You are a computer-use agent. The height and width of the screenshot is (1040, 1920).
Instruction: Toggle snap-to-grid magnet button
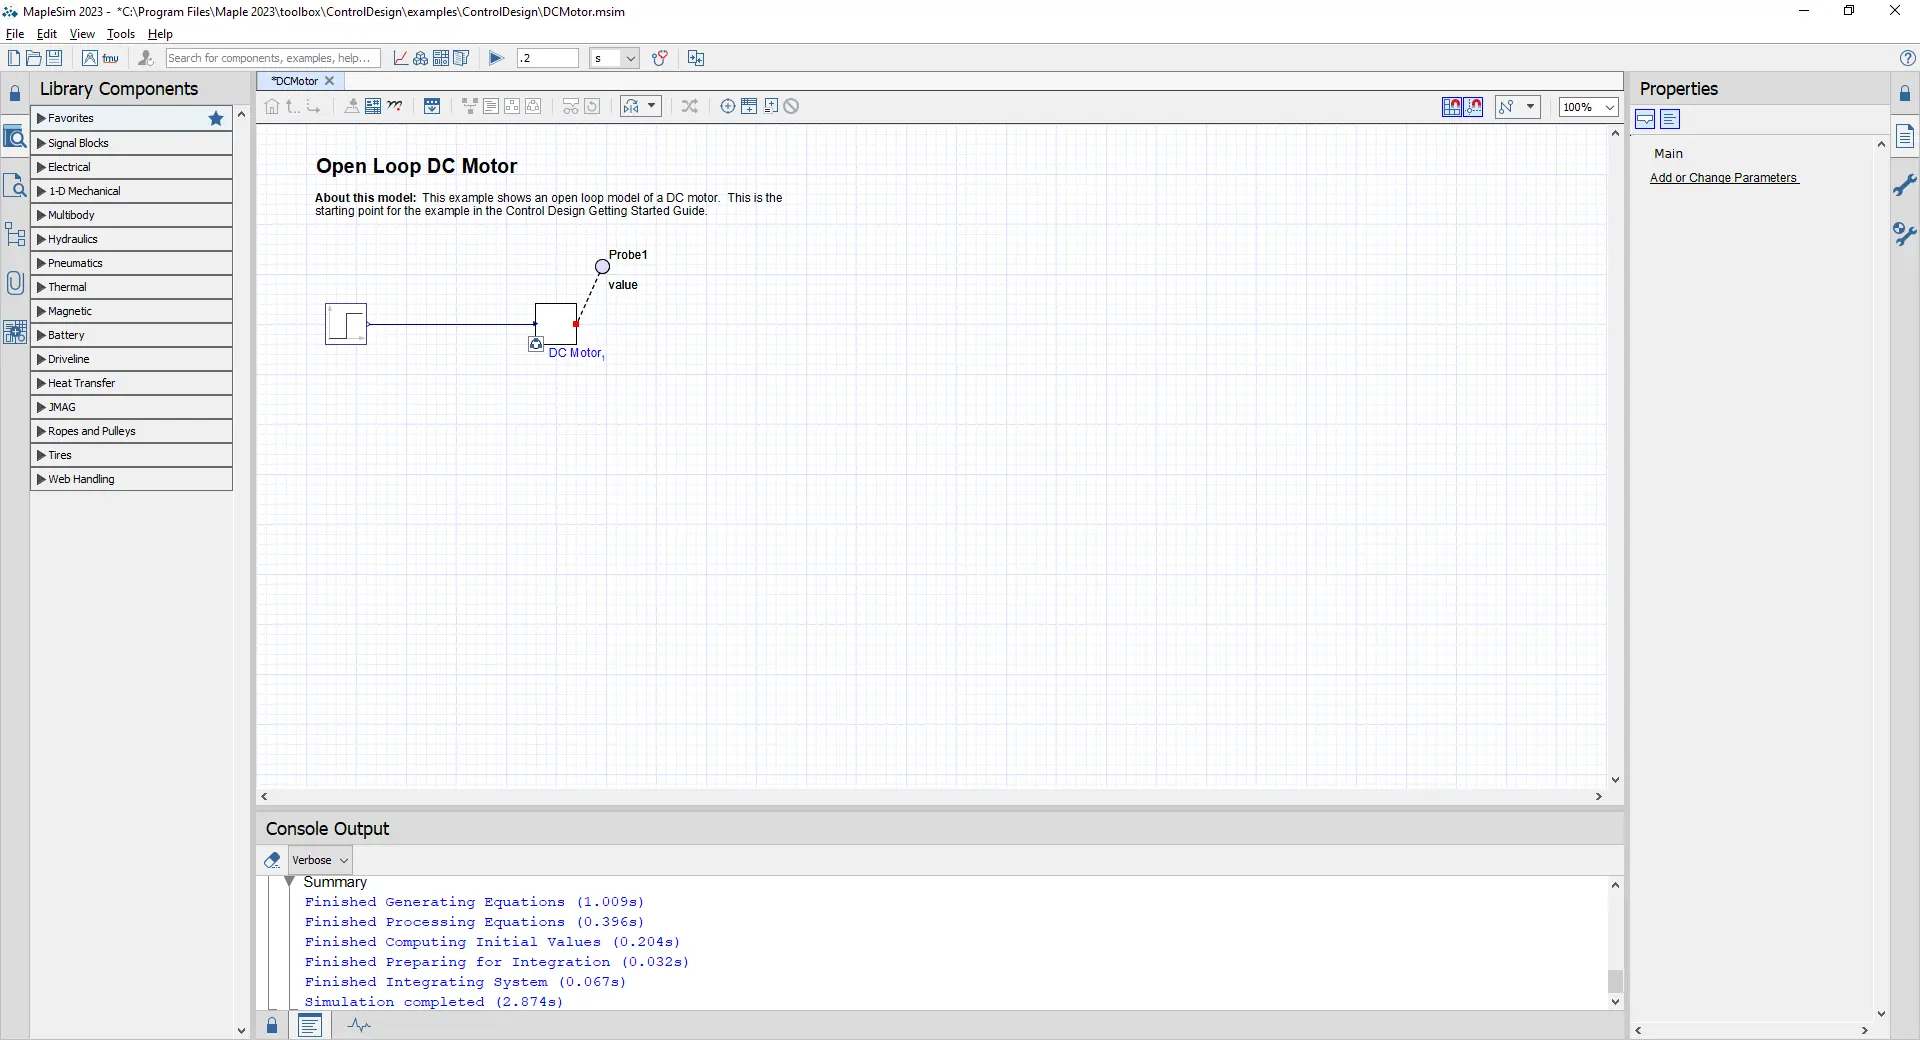[1452, 107]
